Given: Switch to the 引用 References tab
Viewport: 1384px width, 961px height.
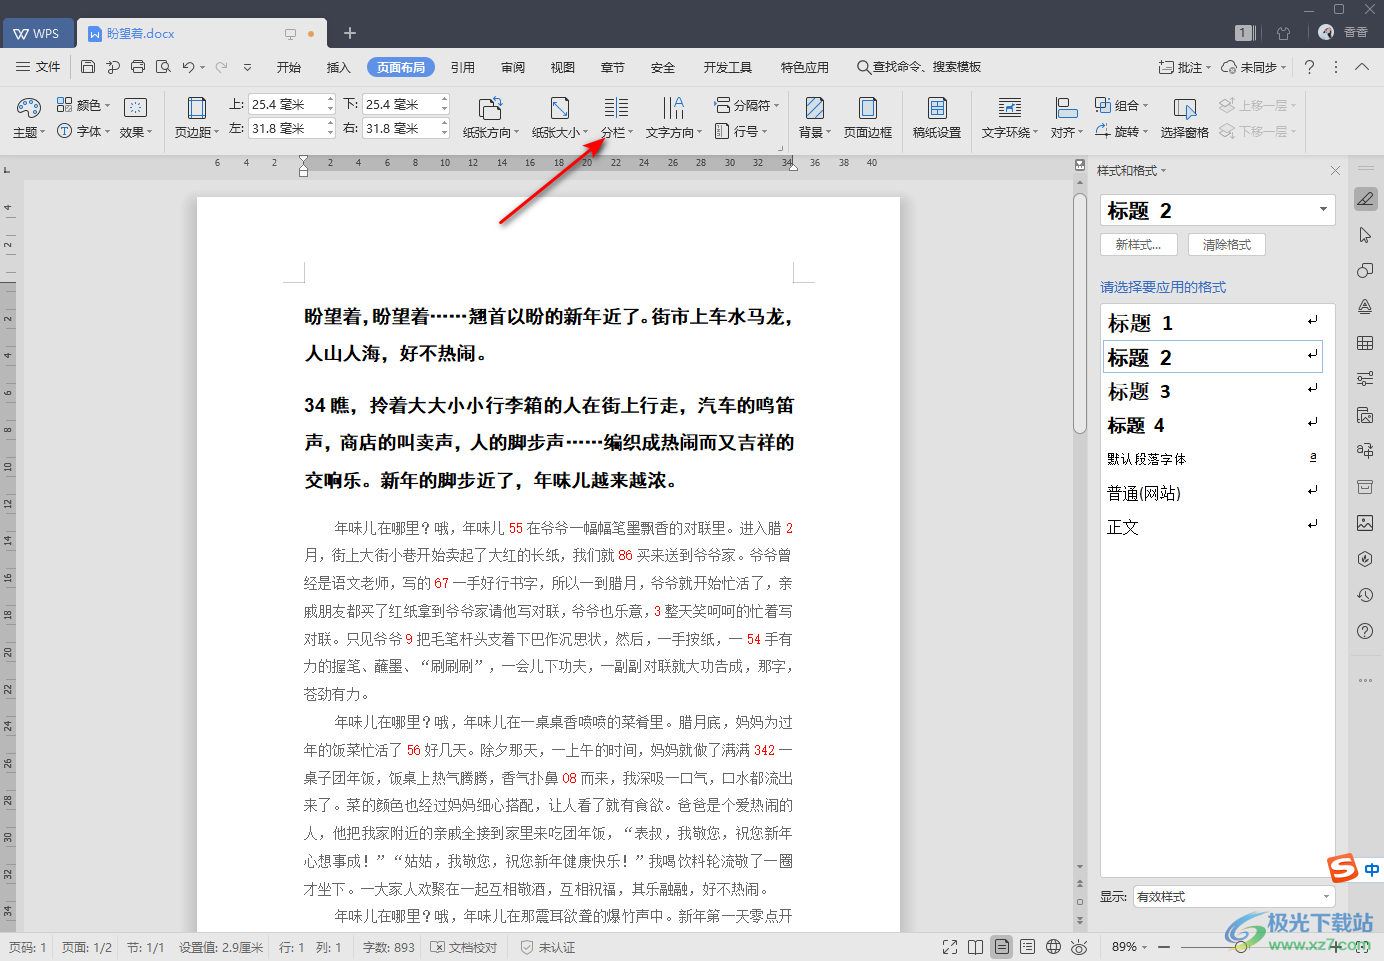Looking at the screenshot, I should coord(463,67).
